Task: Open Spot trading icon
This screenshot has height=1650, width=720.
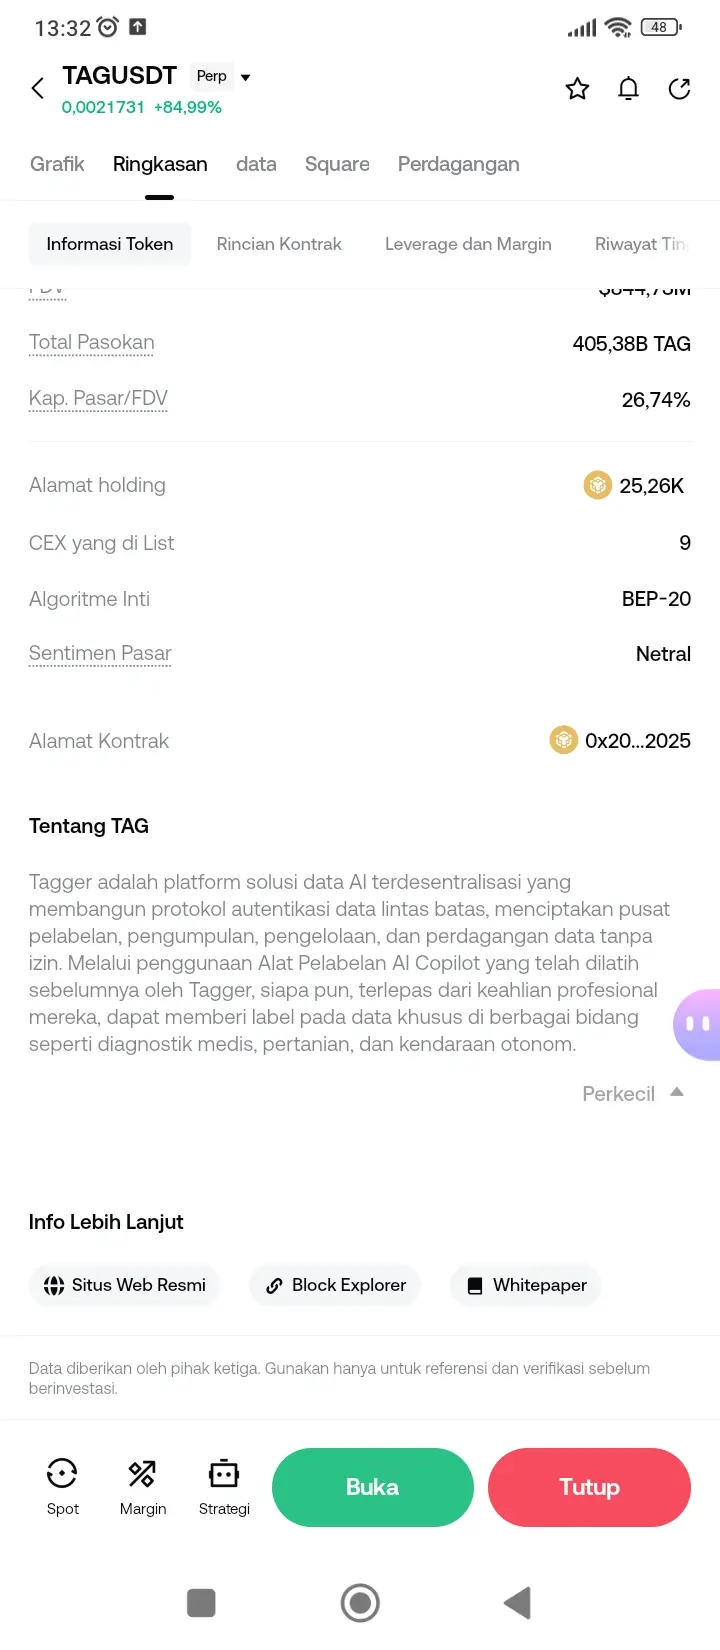Action: point(62,1473)
